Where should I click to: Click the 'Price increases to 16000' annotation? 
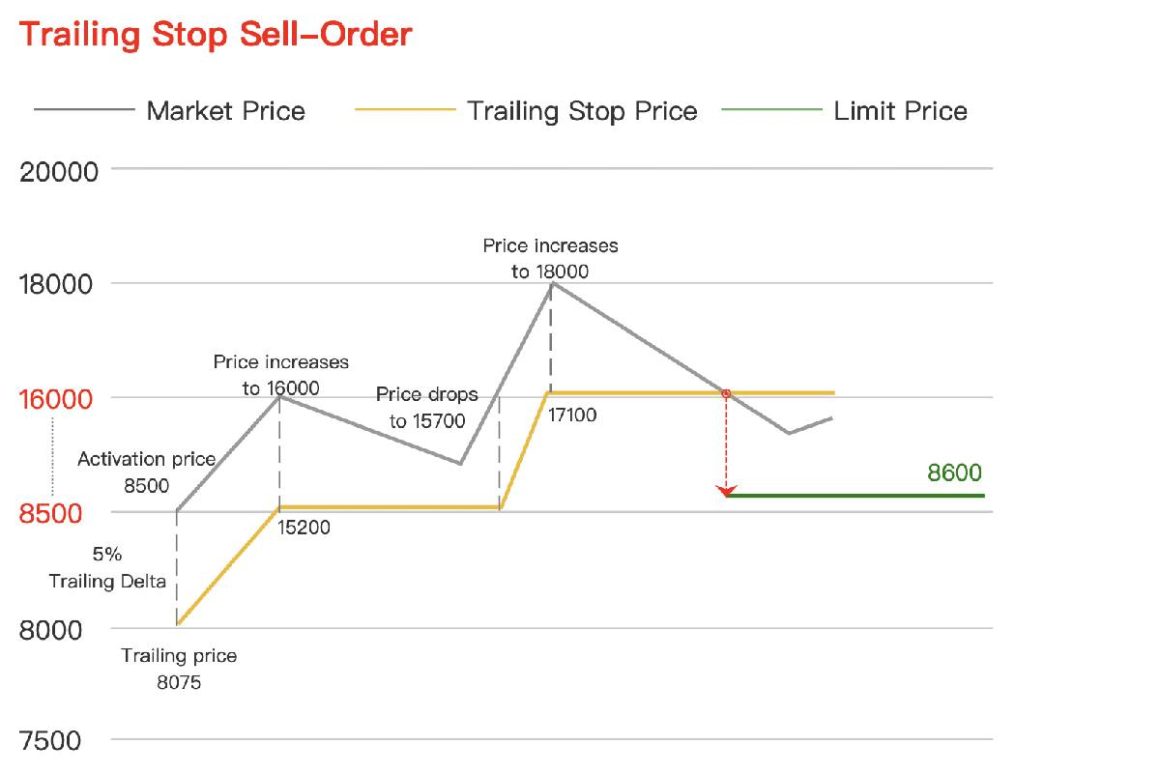click(x=281, y=374)
